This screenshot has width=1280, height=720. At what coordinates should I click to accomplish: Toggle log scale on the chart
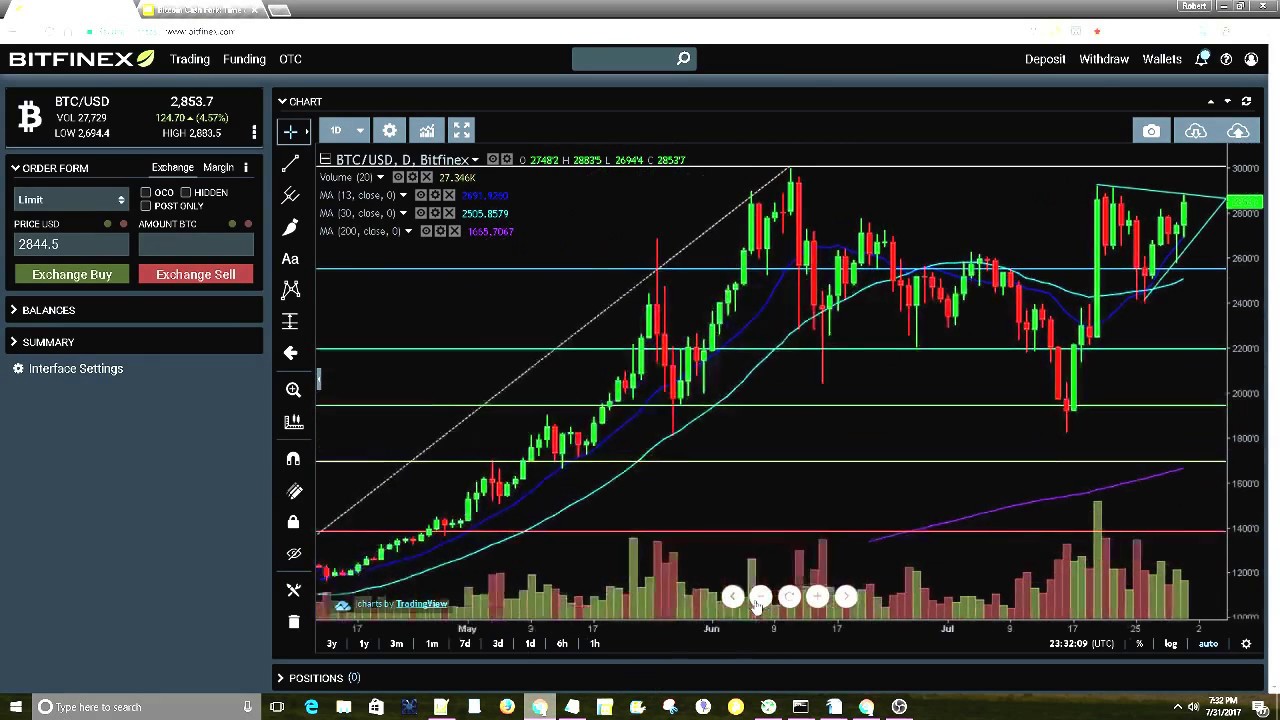(1170, 644)
